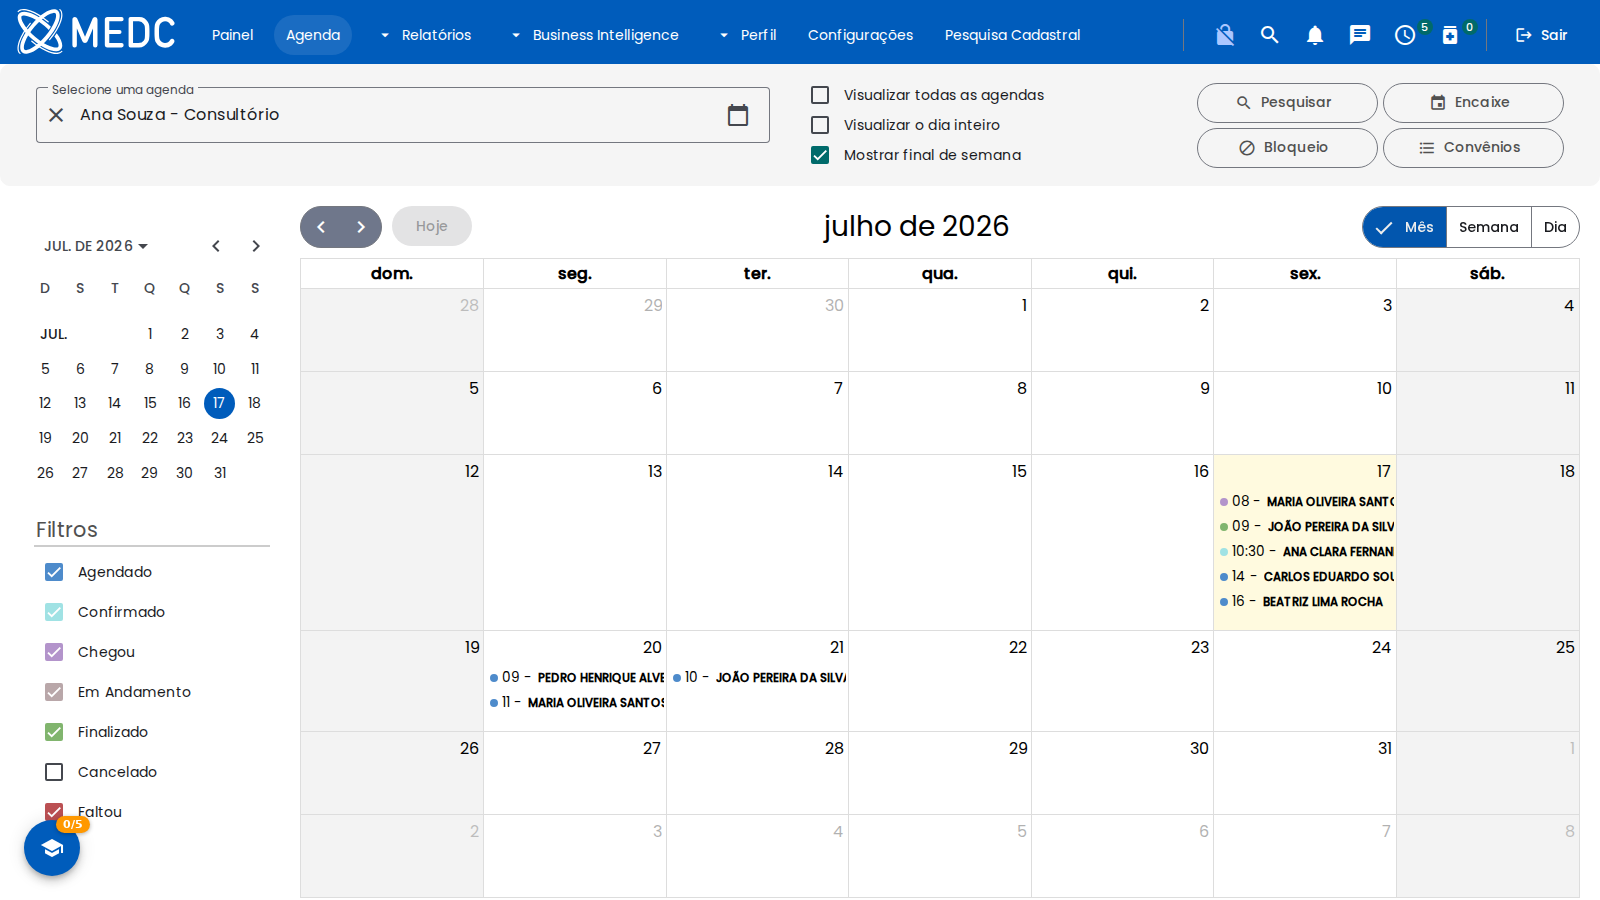Click day 1 cell in month grid
This screenshot has height=900, width=1600.
940,330
